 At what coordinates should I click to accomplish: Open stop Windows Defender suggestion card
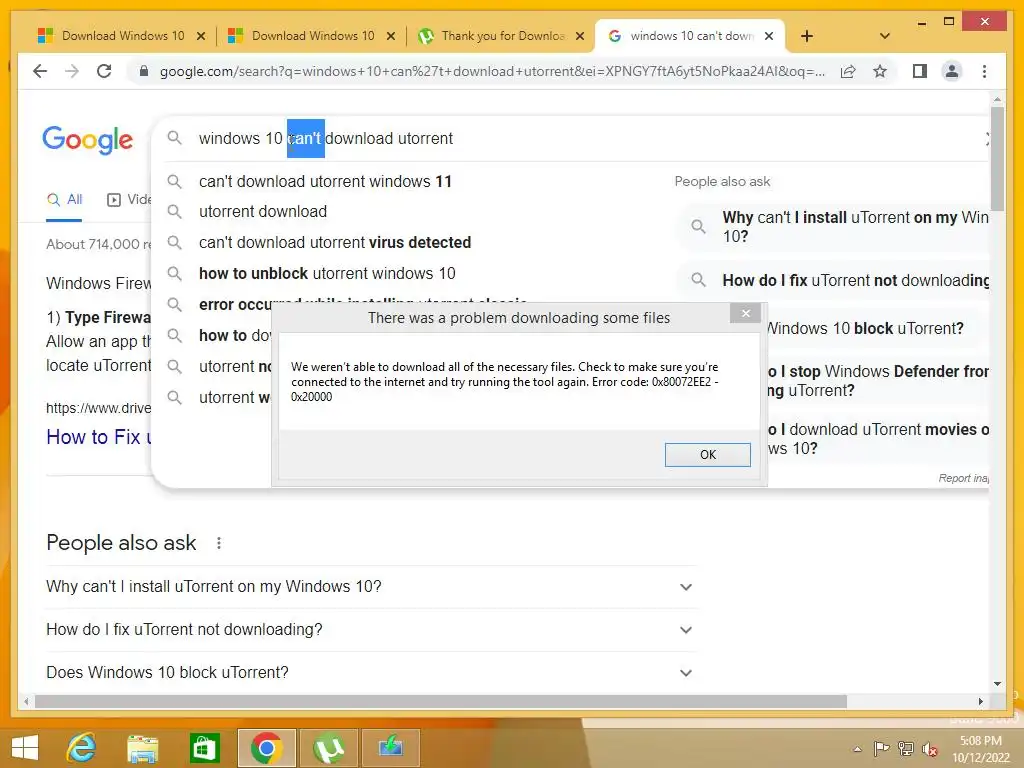point(878,380)
